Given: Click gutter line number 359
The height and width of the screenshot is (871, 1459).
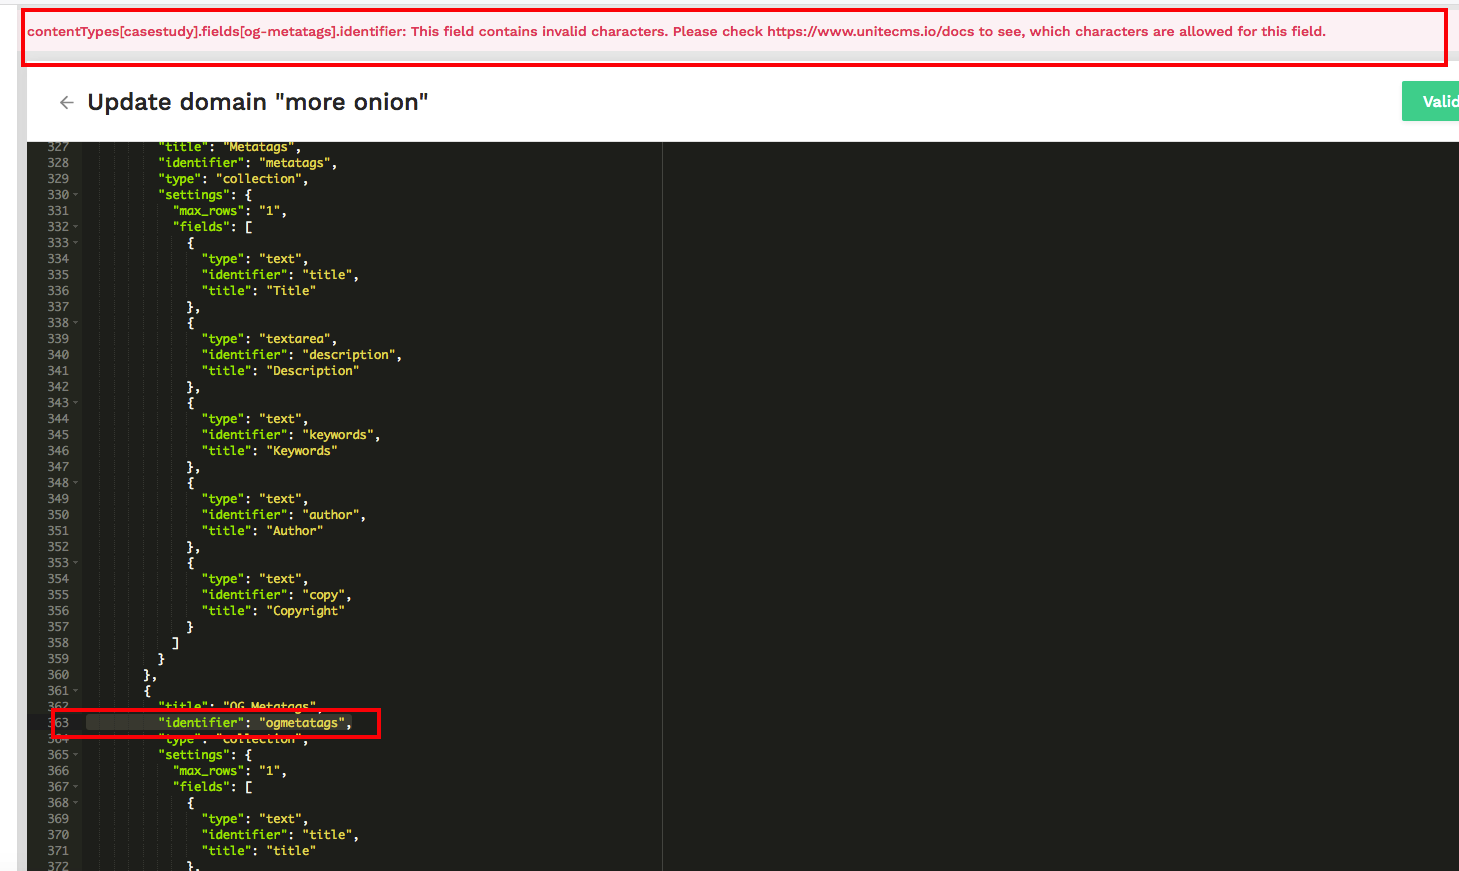Looking at the screenshot, I should (x=58, y=659).
